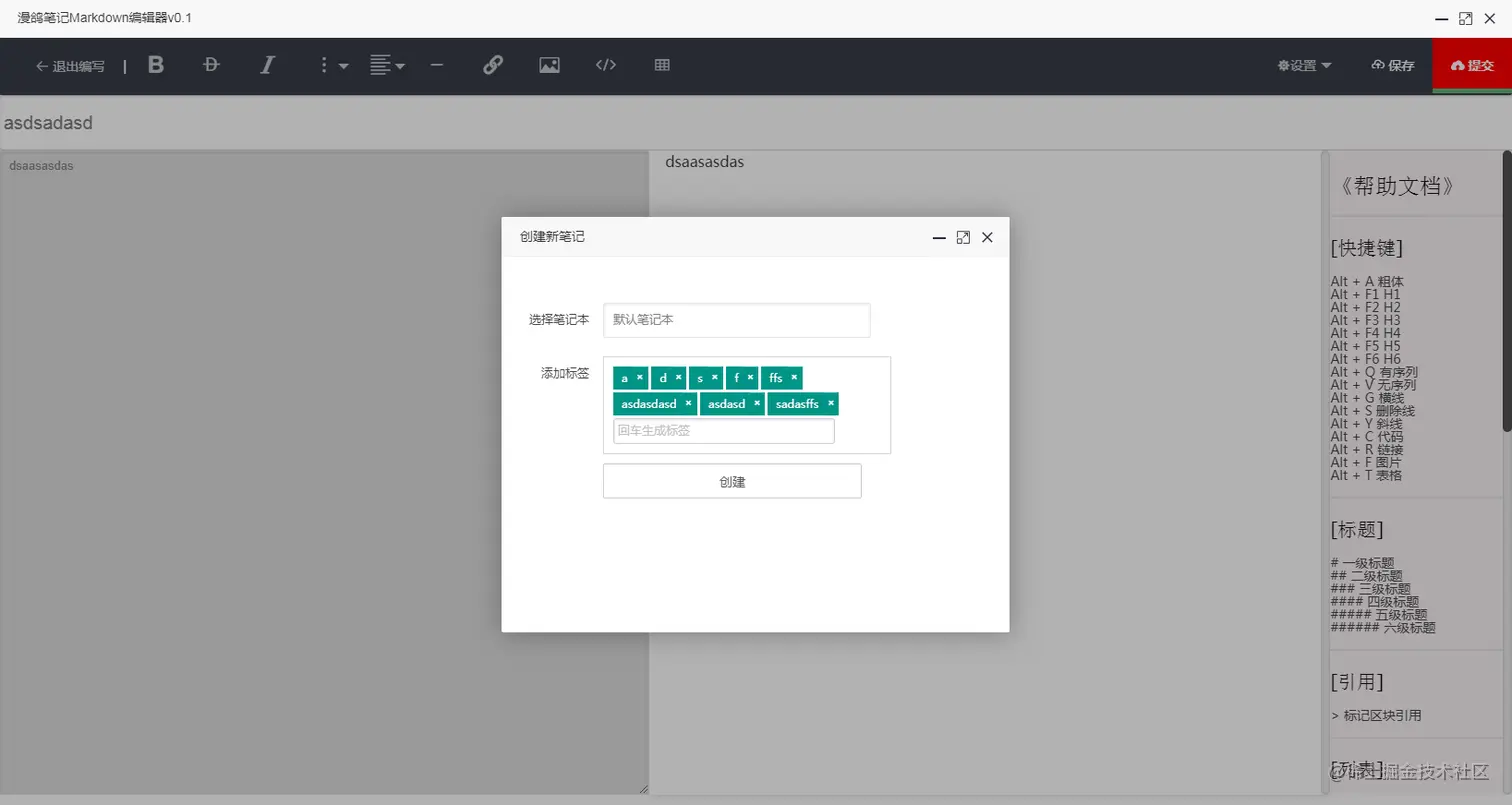This screenshot has width=1512, height=805.
Task: Click the 《帮助文档》 heading
Action: click(1396, 187)
